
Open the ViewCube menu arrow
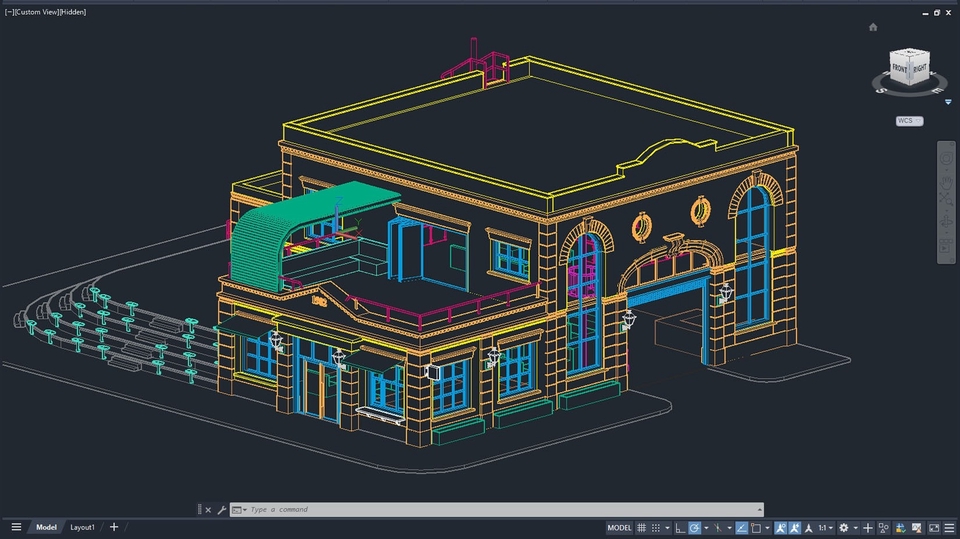[x=948, y=102]
